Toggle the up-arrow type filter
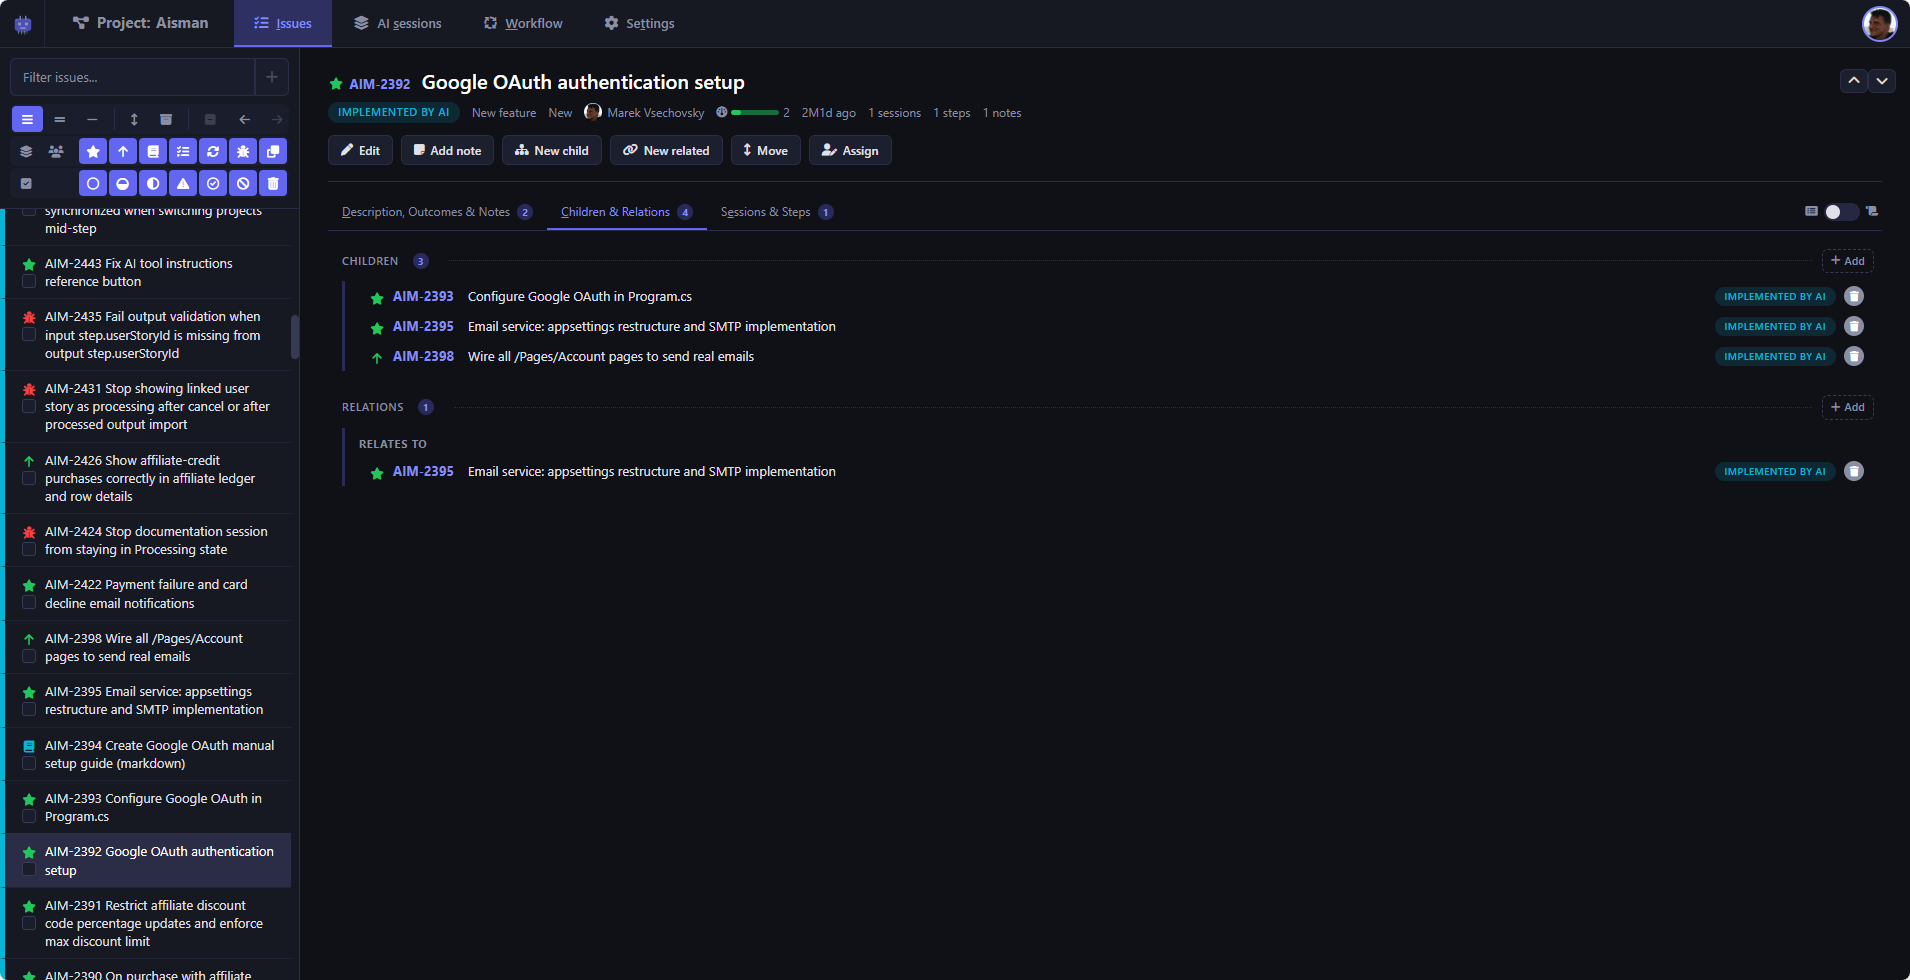1910x980 pixels. coord(123,152)
